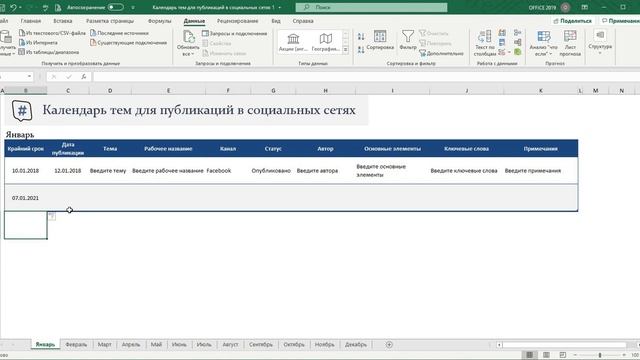Image resolution: width=640 pixels, height=360 pixels.
Task: Click the Insert Function fx icon
Action: coord(84,76)
